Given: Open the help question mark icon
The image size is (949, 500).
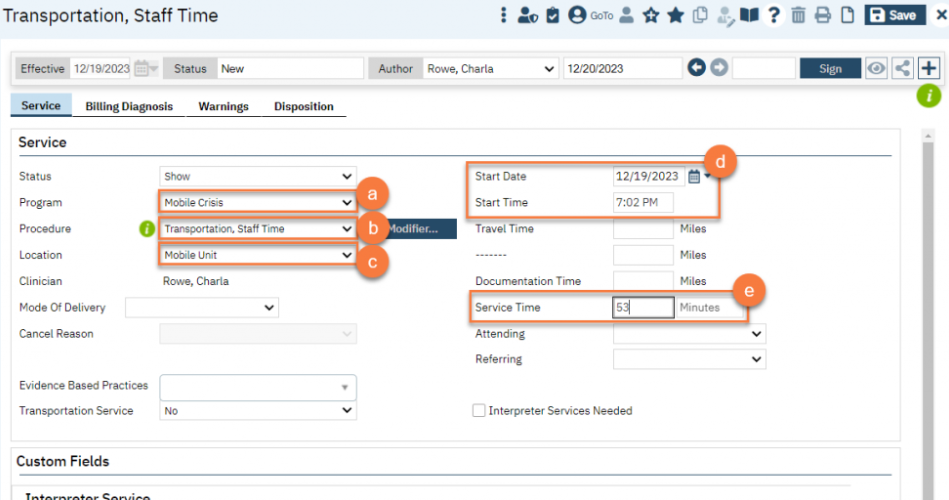Looking at the screenshot, I should tap(773, 15).
